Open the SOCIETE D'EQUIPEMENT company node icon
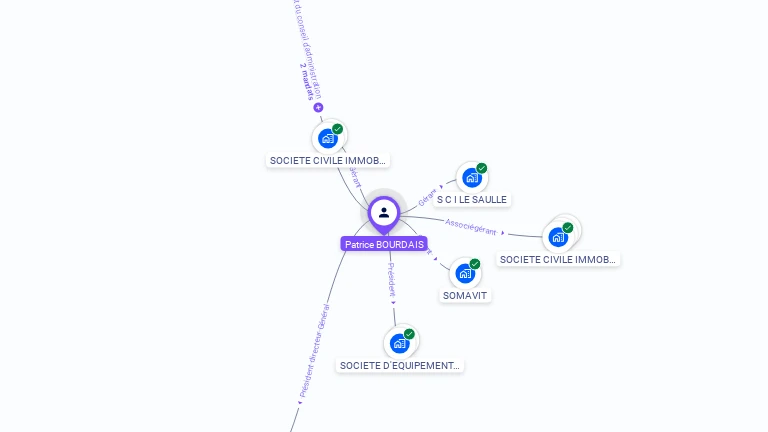The image size is (768, 432). coord(400,343)
